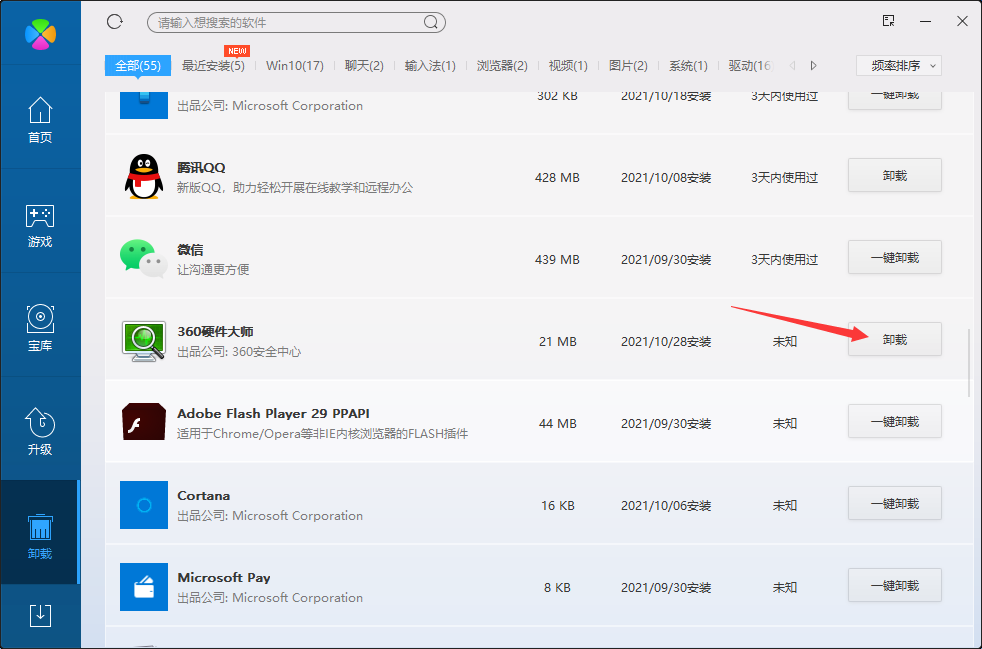Click the 360硬件大师 app icon

144,341
